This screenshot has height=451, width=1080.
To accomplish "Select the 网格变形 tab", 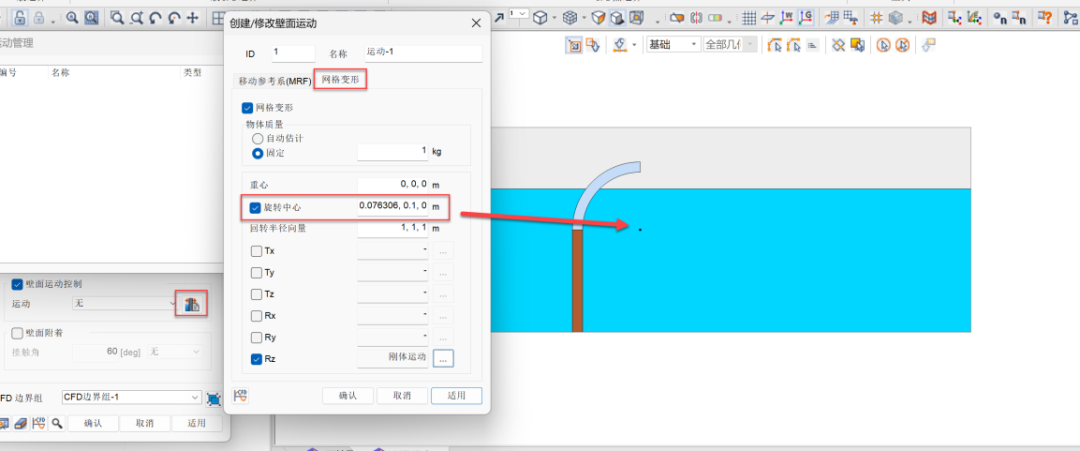I will [340, 79].
